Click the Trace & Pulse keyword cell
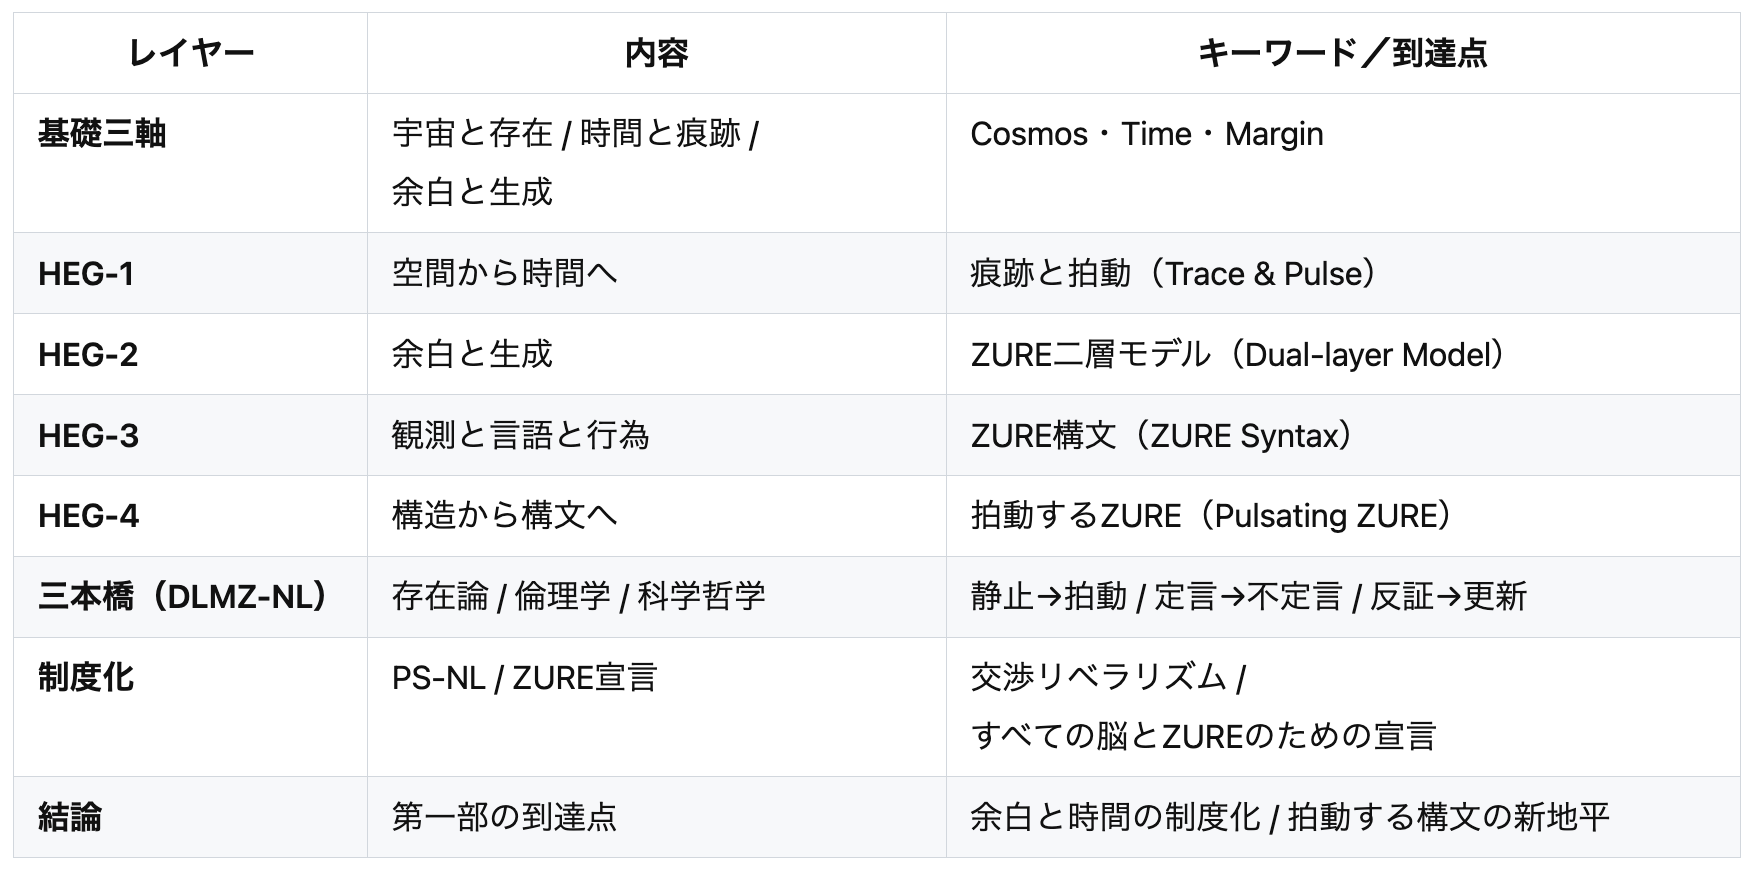Viewport: 1756px width, 872px height. coord(1174,274)
